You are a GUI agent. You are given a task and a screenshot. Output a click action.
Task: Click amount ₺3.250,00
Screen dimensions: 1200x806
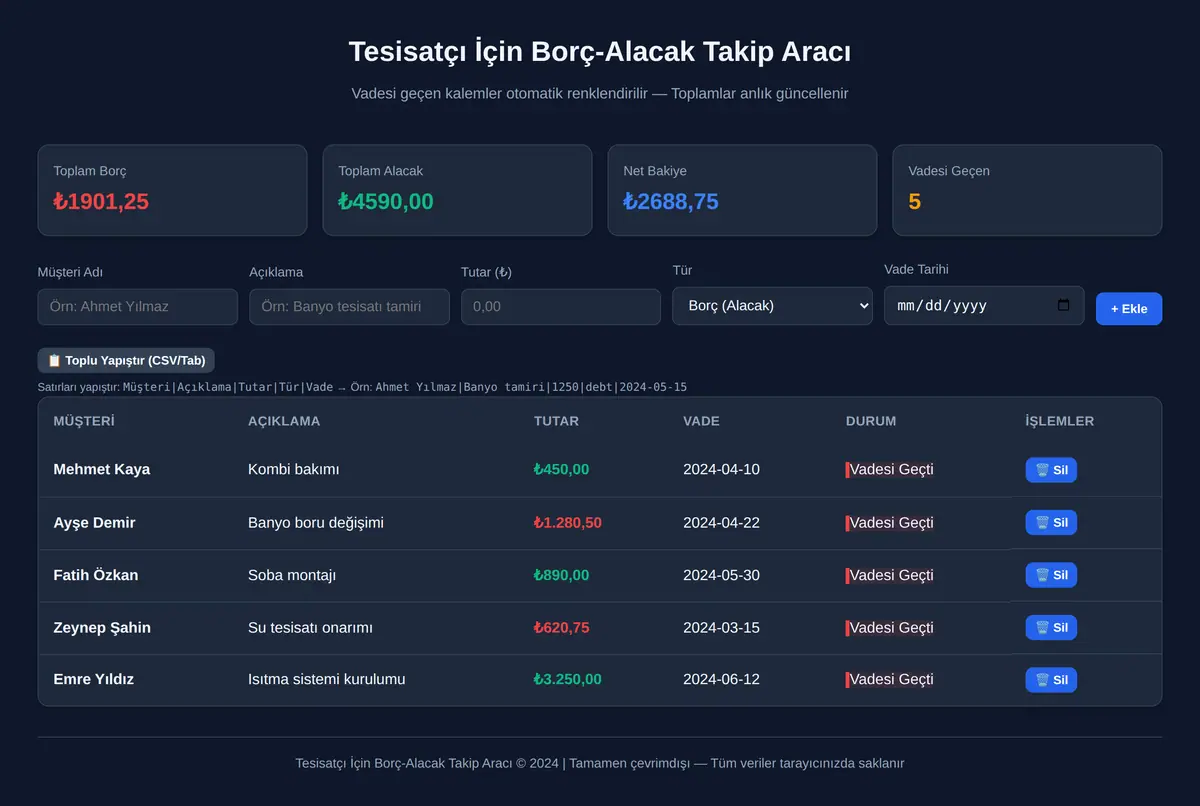pyautogui.click(x=568, y=680)
